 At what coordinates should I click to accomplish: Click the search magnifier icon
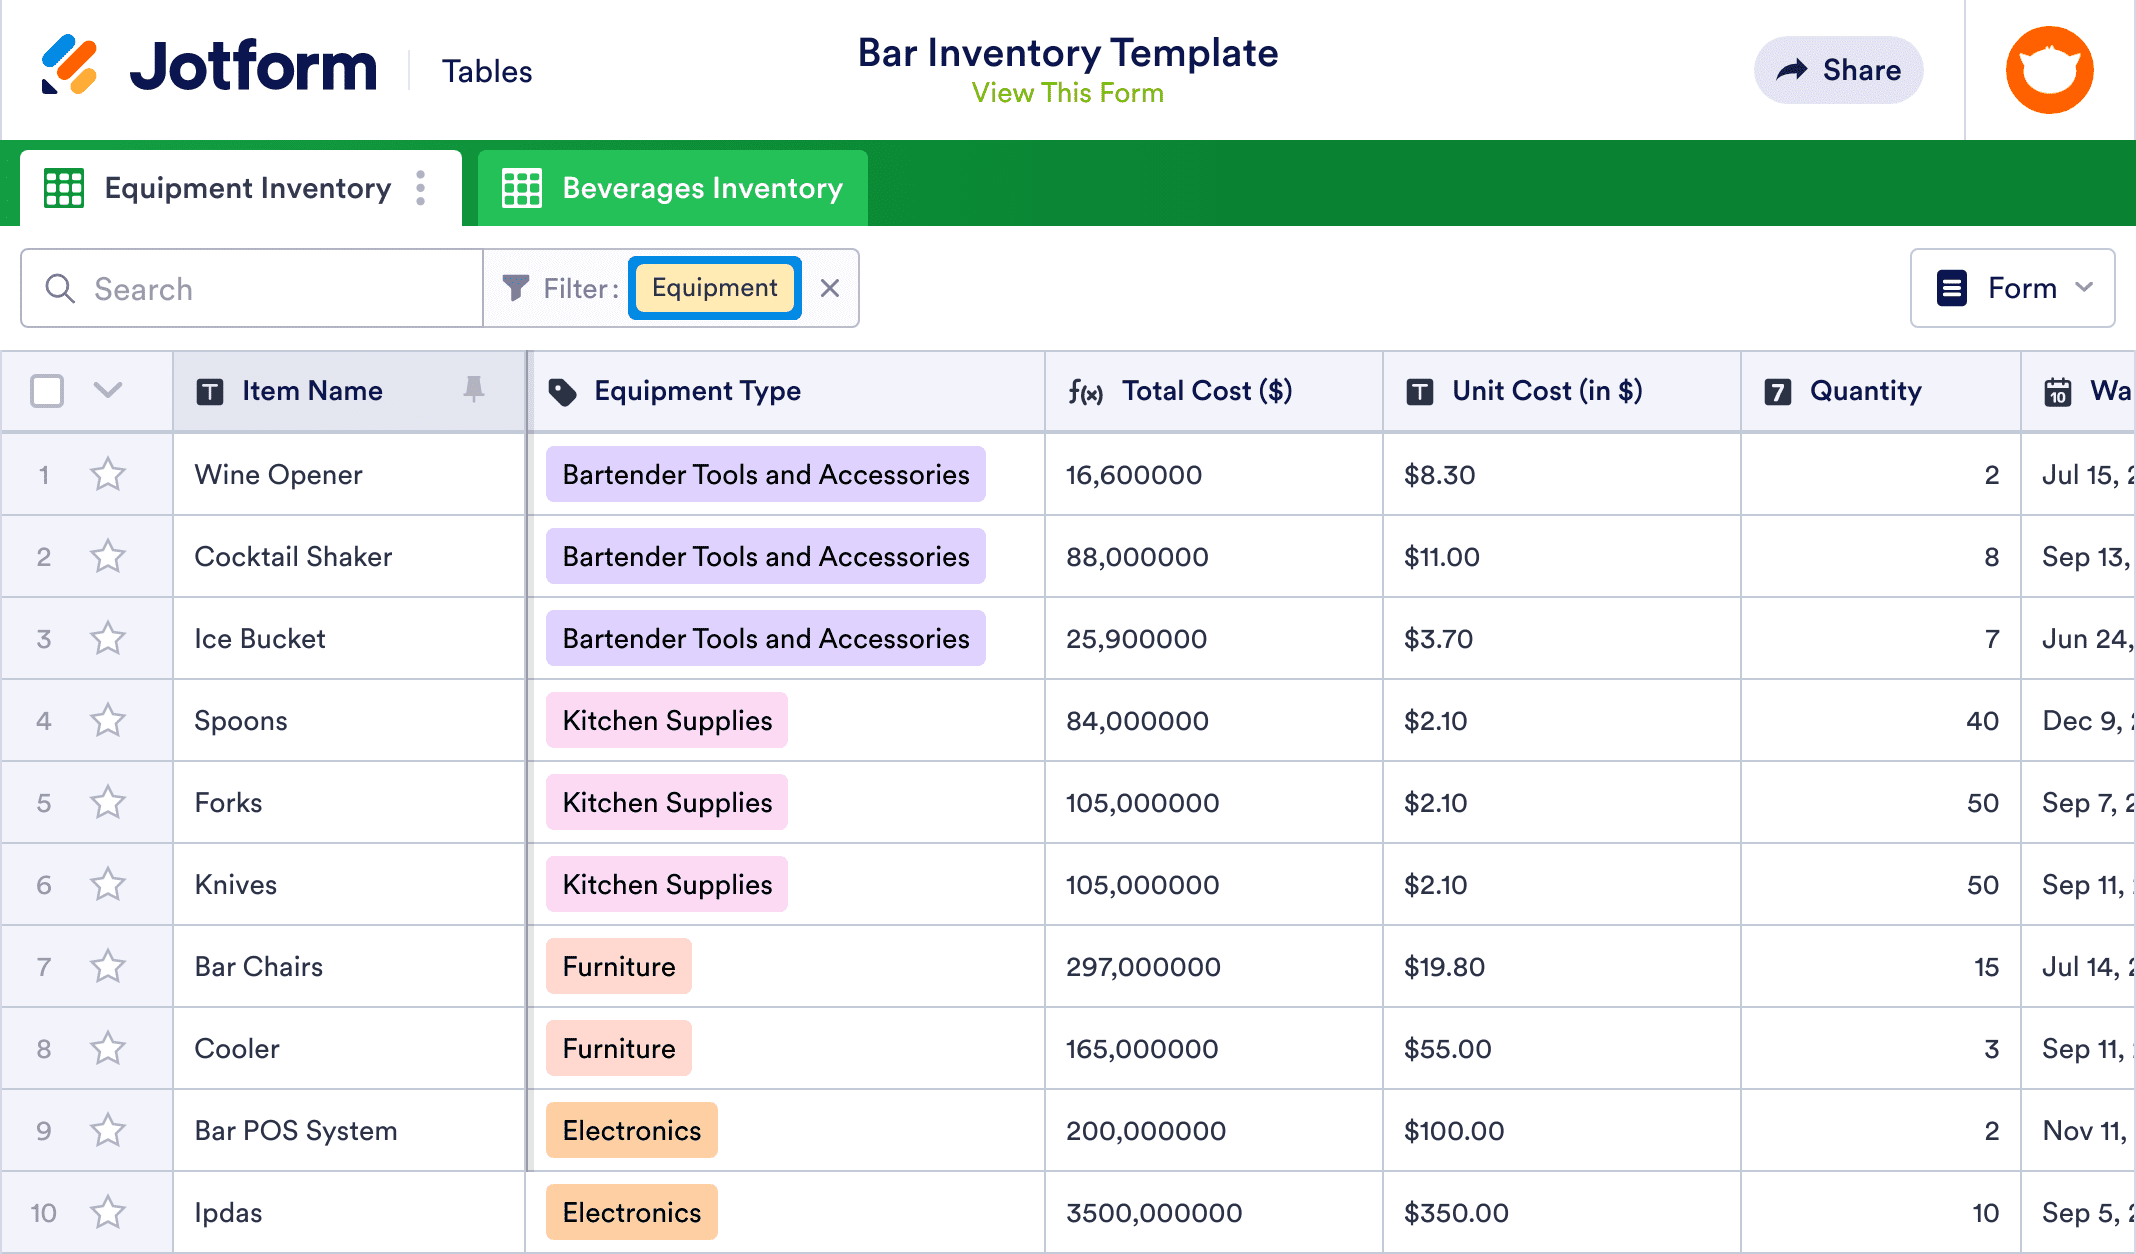(60, 288)
